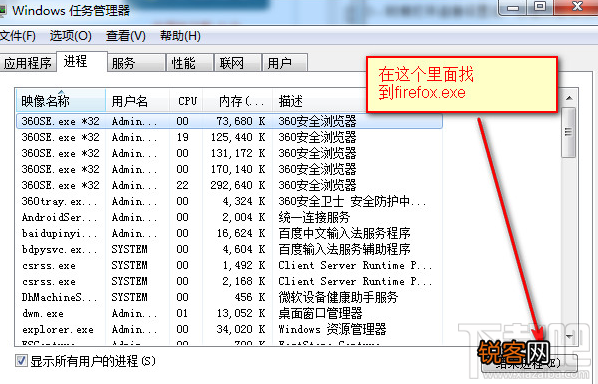Click SYSTEM user of bdpysvc row

pos(129,249)
